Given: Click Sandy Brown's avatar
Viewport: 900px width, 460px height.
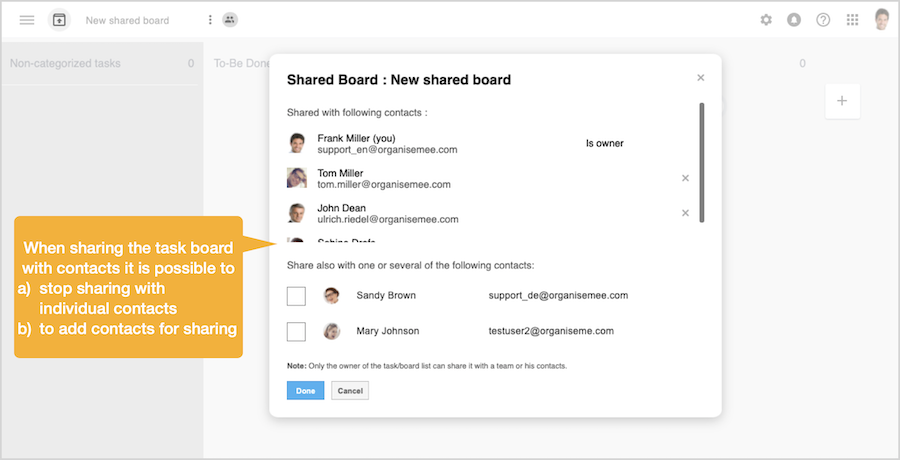Looking at the screenshot, I should (331, 296).
